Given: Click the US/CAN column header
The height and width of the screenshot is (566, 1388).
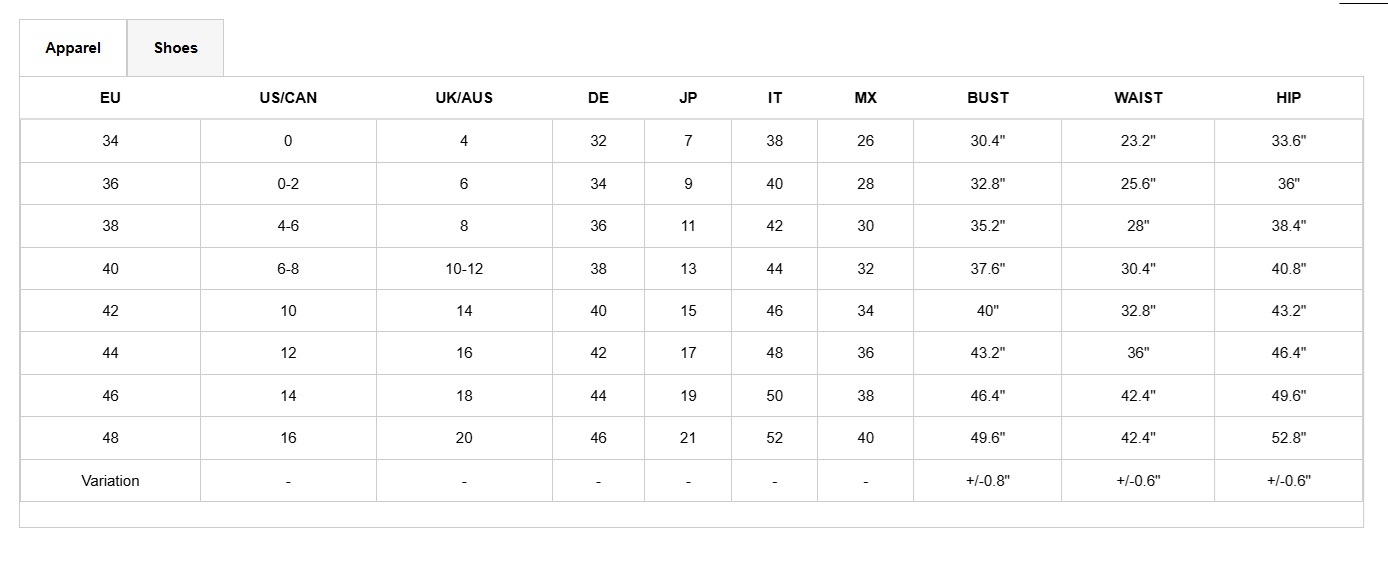Looking at the screenshot, I should click(288, 98).
